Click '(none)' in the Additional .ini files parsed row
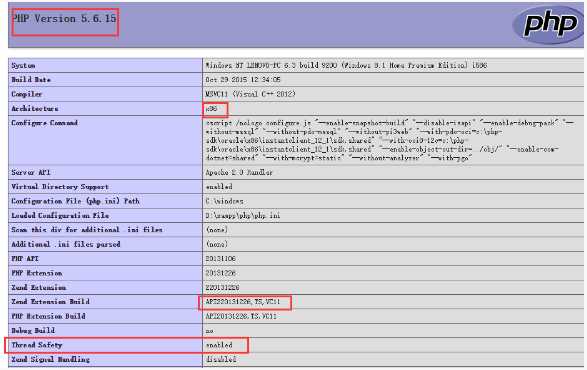 [216, 245]
